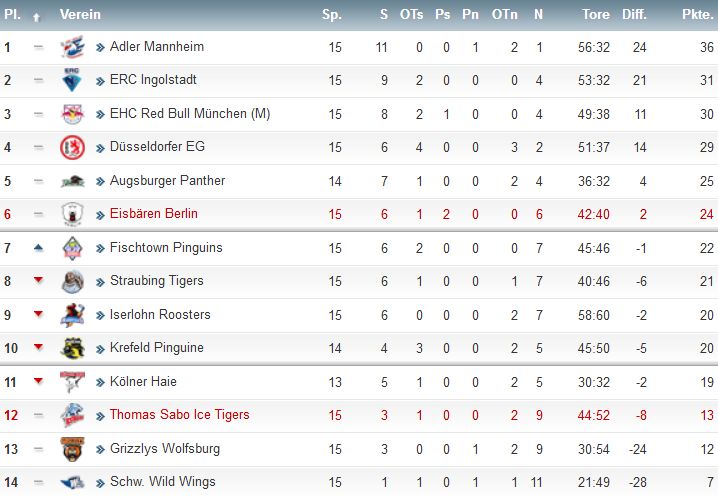Click the Adler Mannheim team logo
Screen dimensions: 718x496
72,47
